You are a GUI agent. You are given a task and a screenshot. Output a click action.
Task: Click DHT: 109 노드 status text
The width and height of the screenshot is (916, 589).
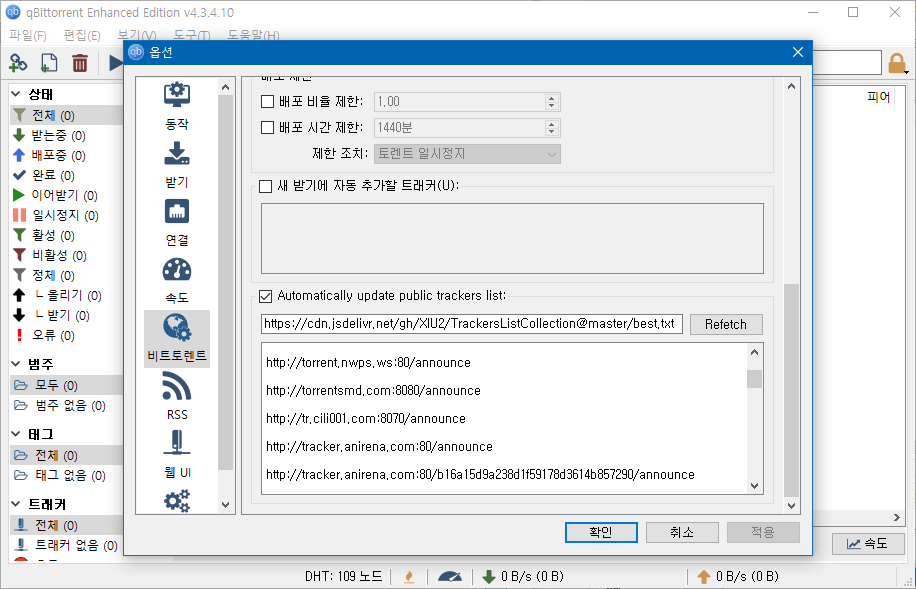tap(344, 577)
